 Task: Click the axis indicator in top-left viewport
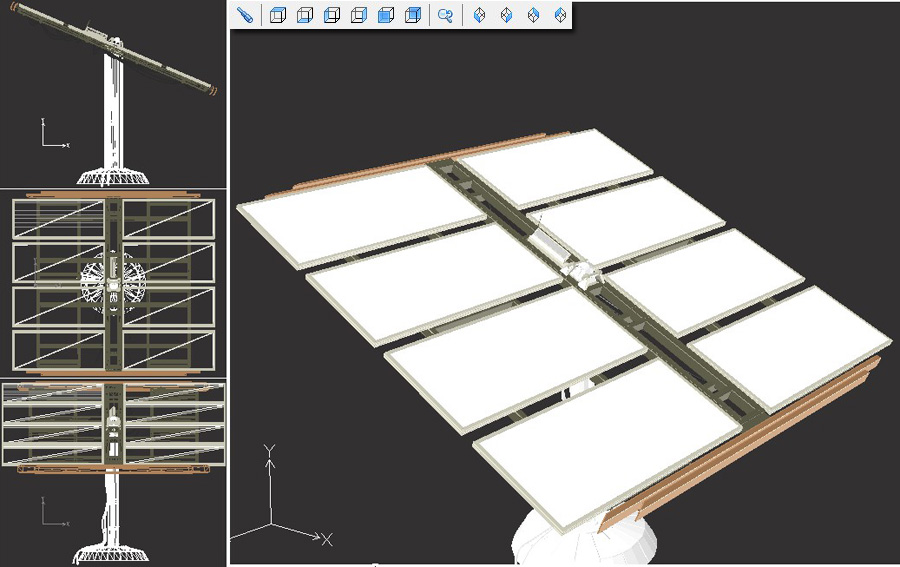52,136
